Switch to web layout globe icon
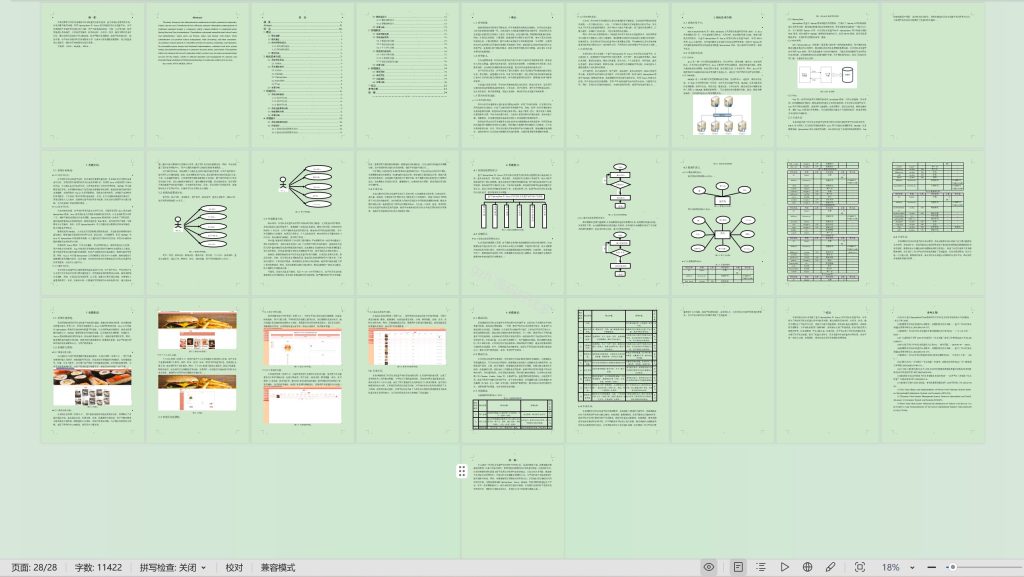Viewport: 1024px width, 577px height. pos(807,567)
